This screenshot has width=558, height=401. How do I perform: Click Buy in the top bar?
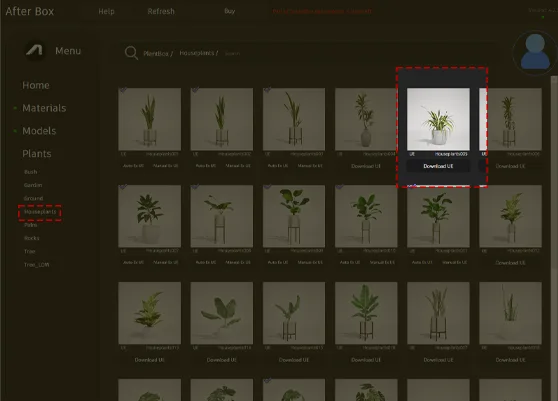pyautogui.click(x=230, y=11)
